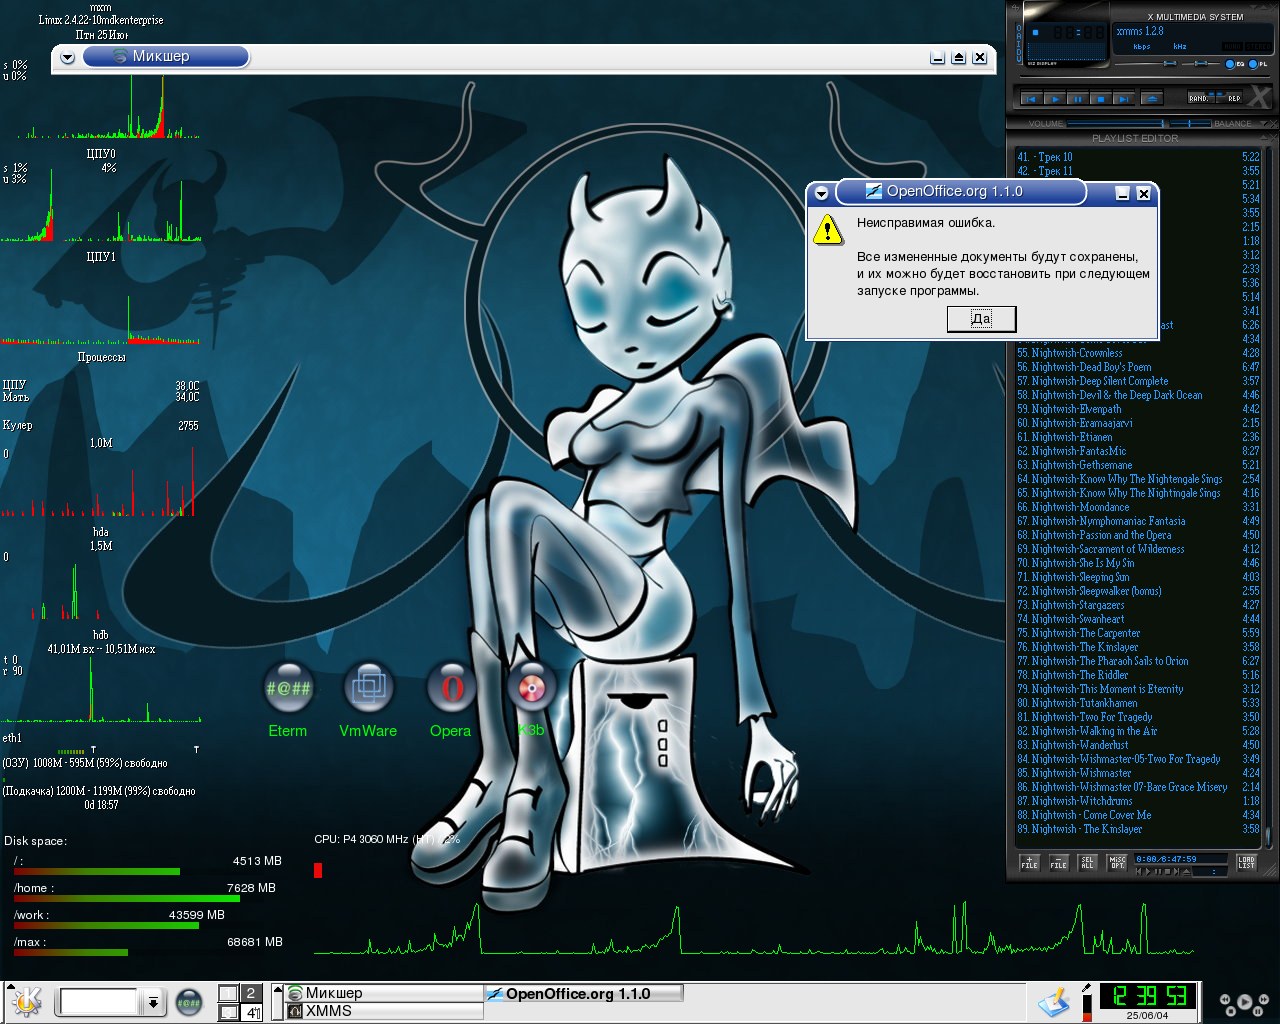The height and width of the screenshot is (1024, 1280).
Task: Switch to XMMS in the taskbar
Action: tap(385, 1011)
